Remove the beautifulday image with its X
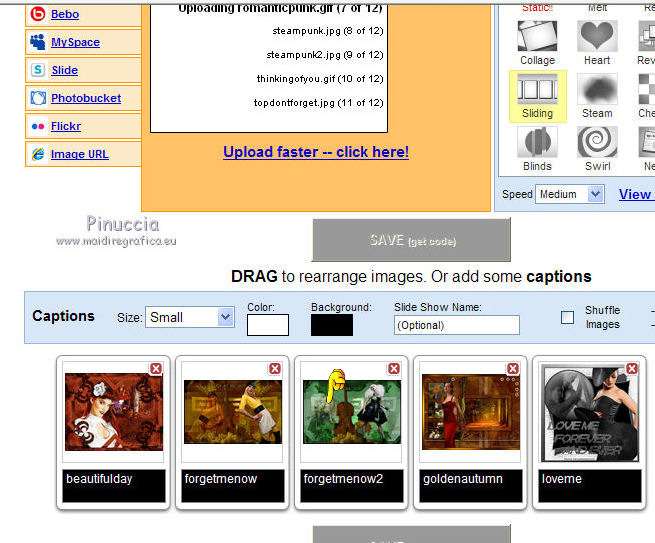Image resolution: width=655 pixels, height=543 pixels. coord(156,369)
